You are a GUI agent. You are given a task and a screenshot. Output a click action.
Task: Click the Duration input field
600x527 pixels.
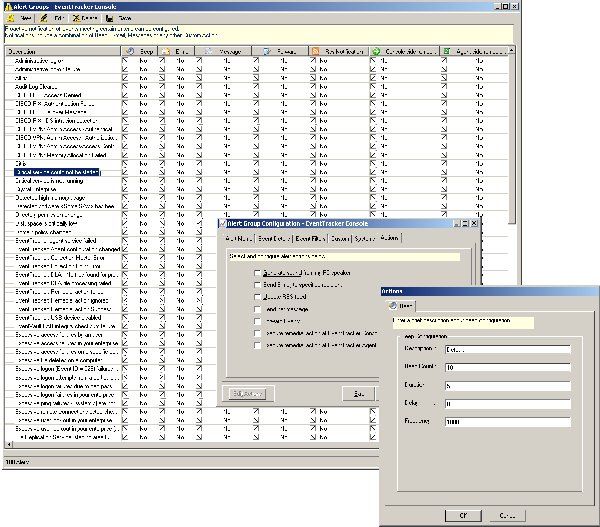(508, 385)
